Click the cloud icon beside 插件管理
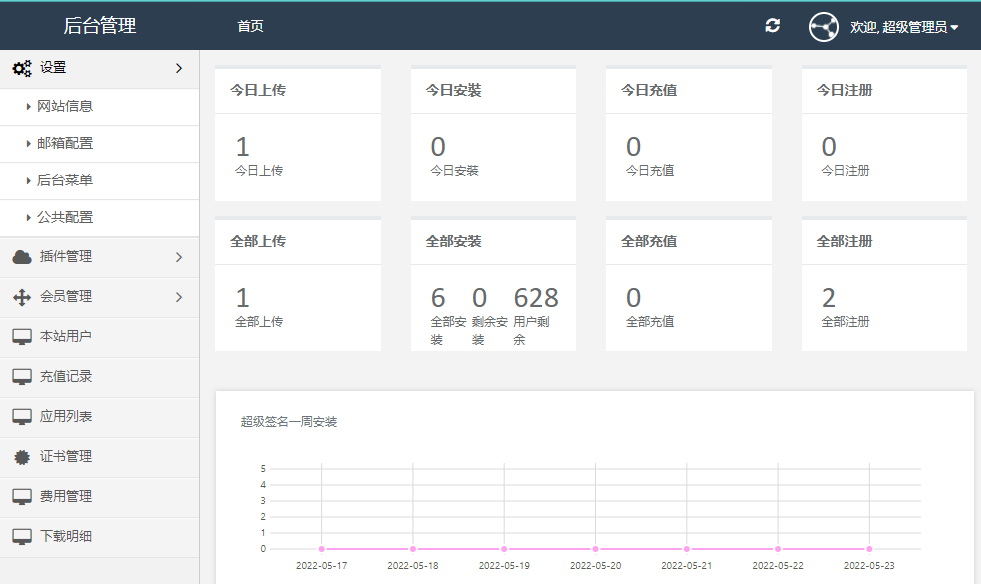 coord(22,257)
